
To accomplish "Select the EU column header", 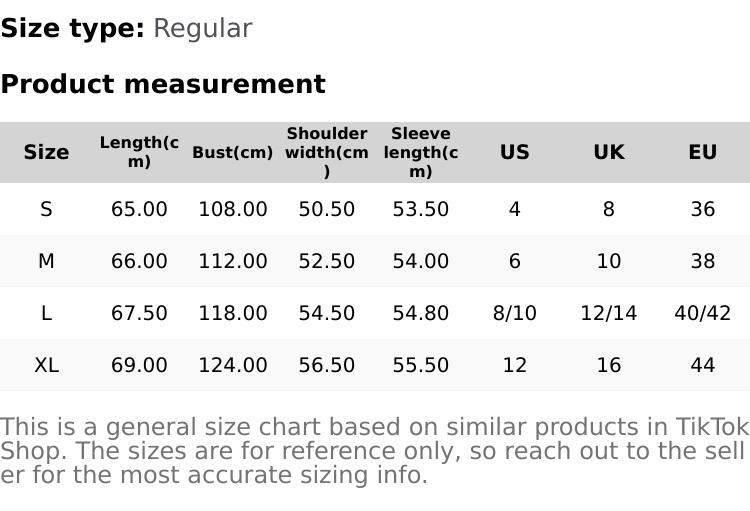I will (703, 152).
